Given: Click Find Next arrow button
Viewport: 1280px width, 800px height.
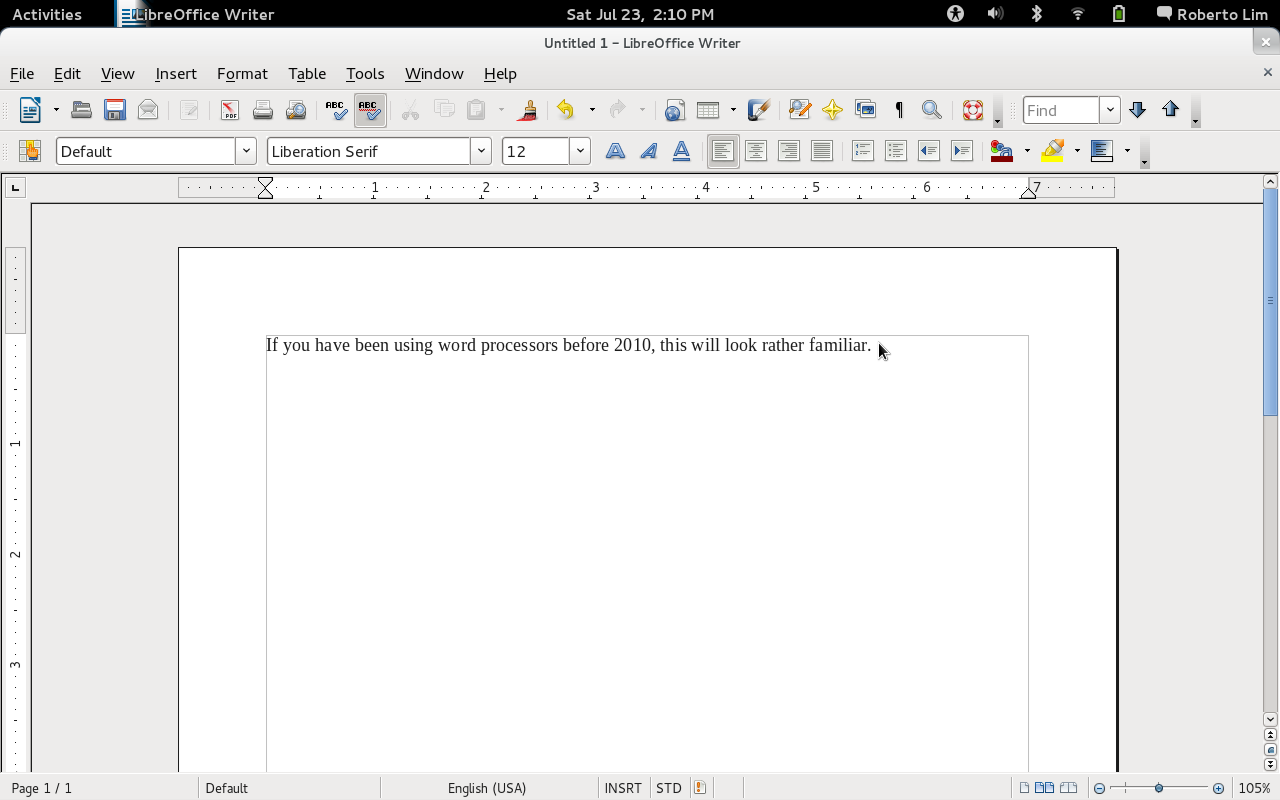Looking at the screenshot, I should (x=1137, y=110).
